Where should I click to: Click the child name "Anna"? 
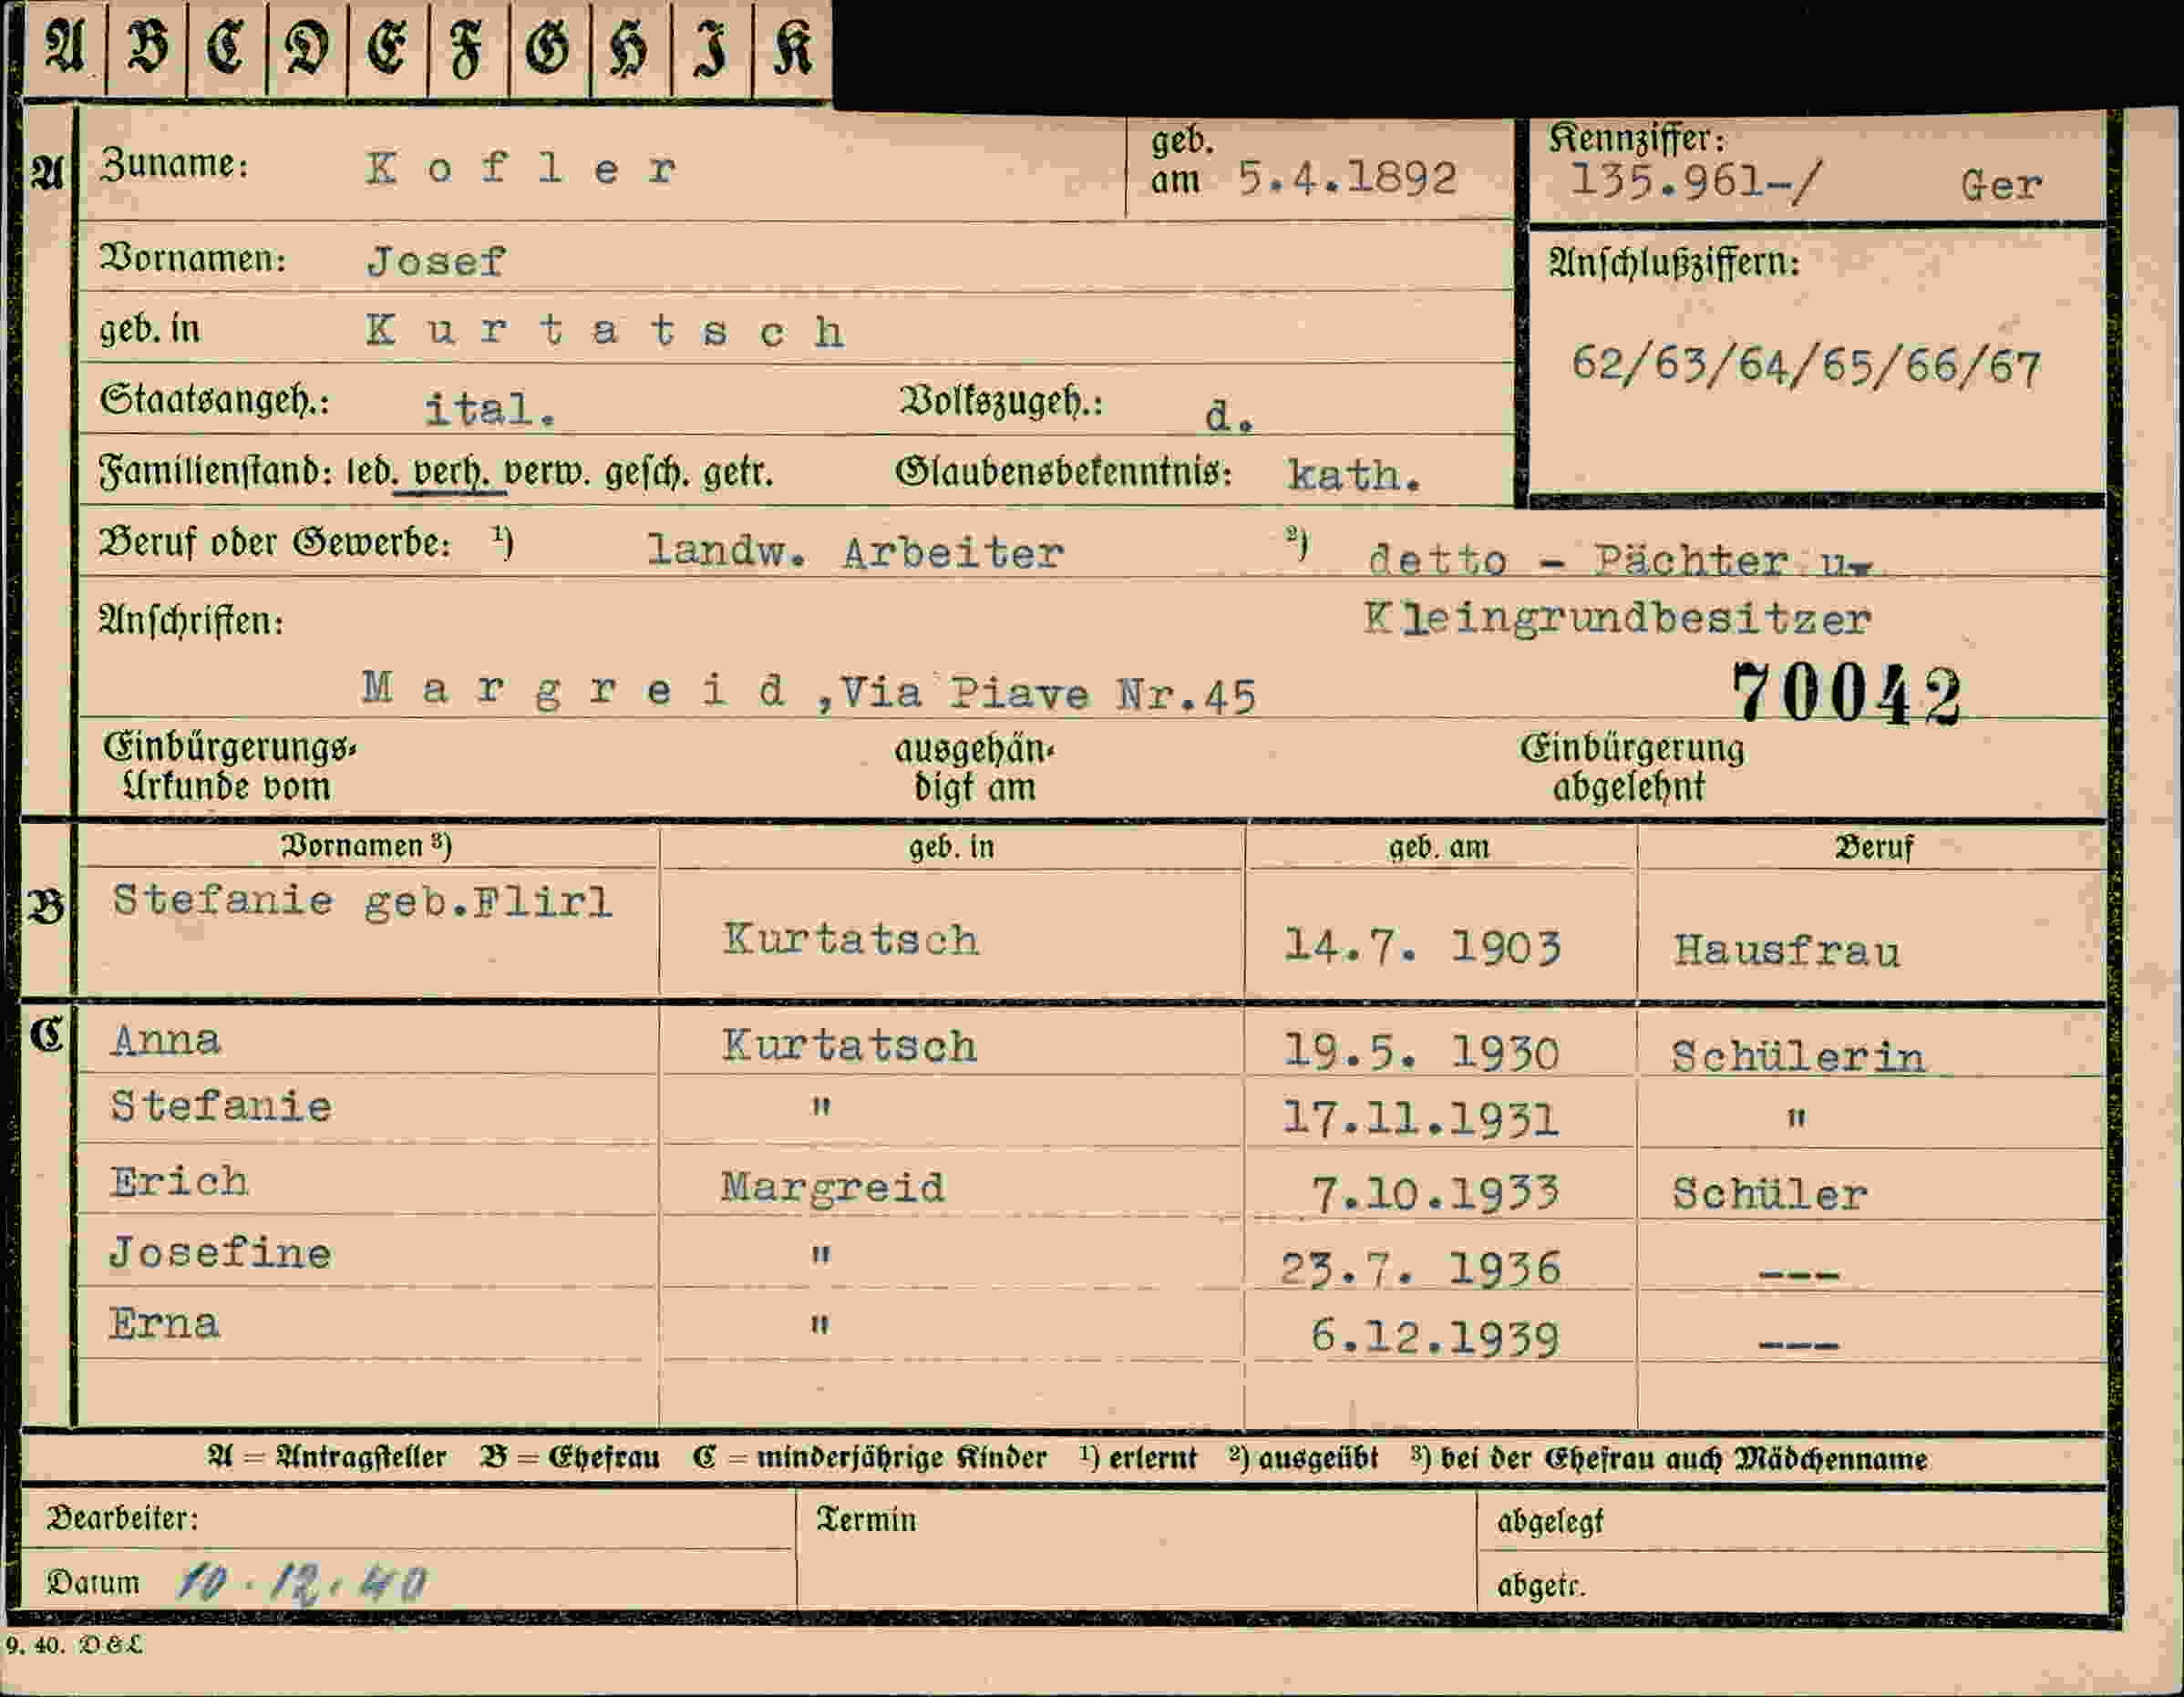[166, 1040]
